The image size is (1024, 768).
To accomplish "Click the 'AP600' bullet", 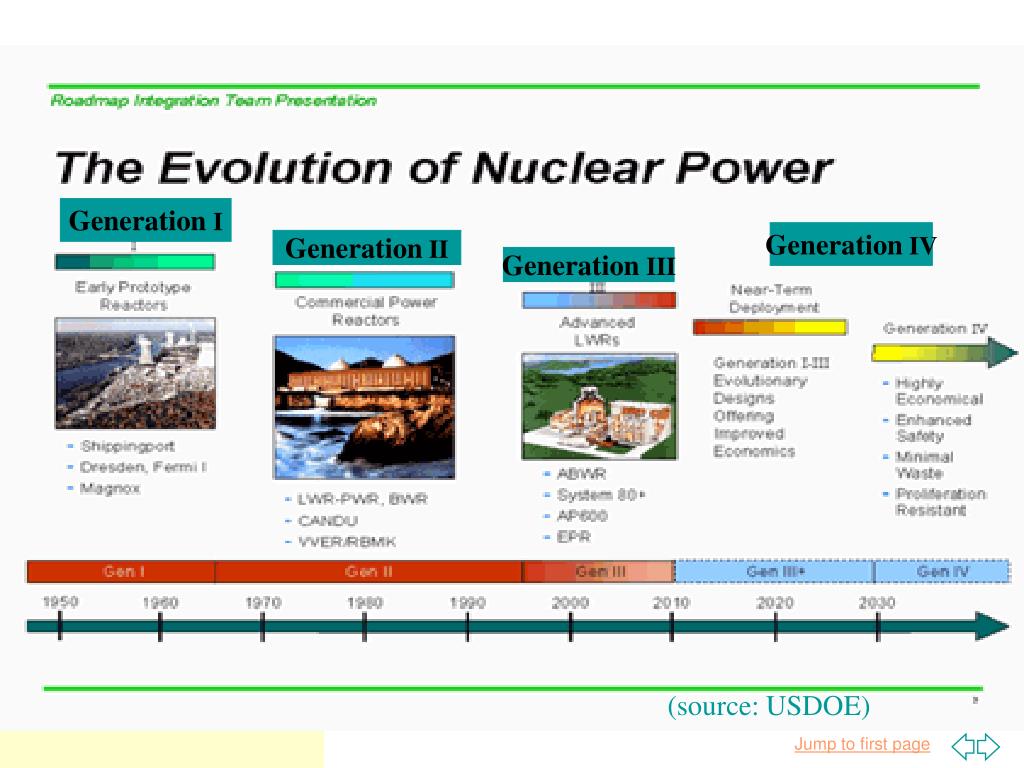I will (x=576, y=515).
